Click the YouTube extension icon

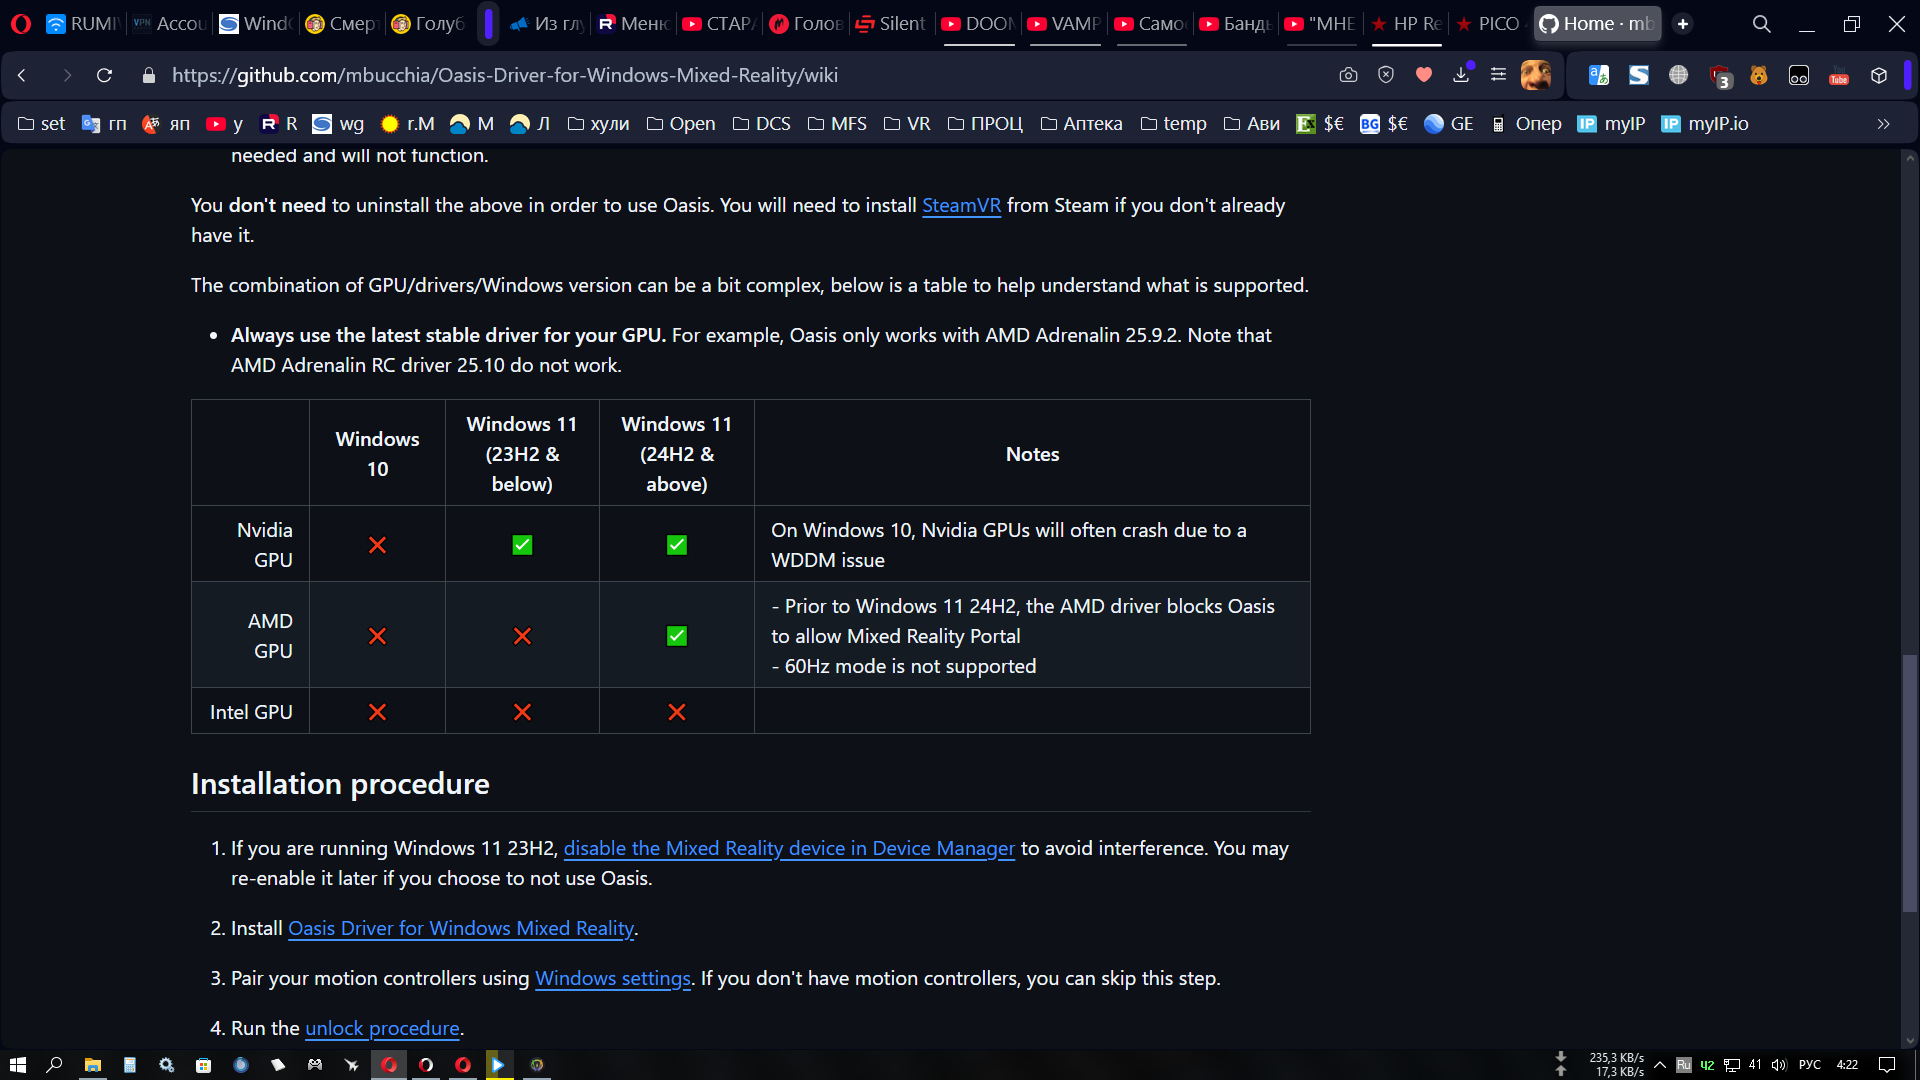(x=1838, y=76)
